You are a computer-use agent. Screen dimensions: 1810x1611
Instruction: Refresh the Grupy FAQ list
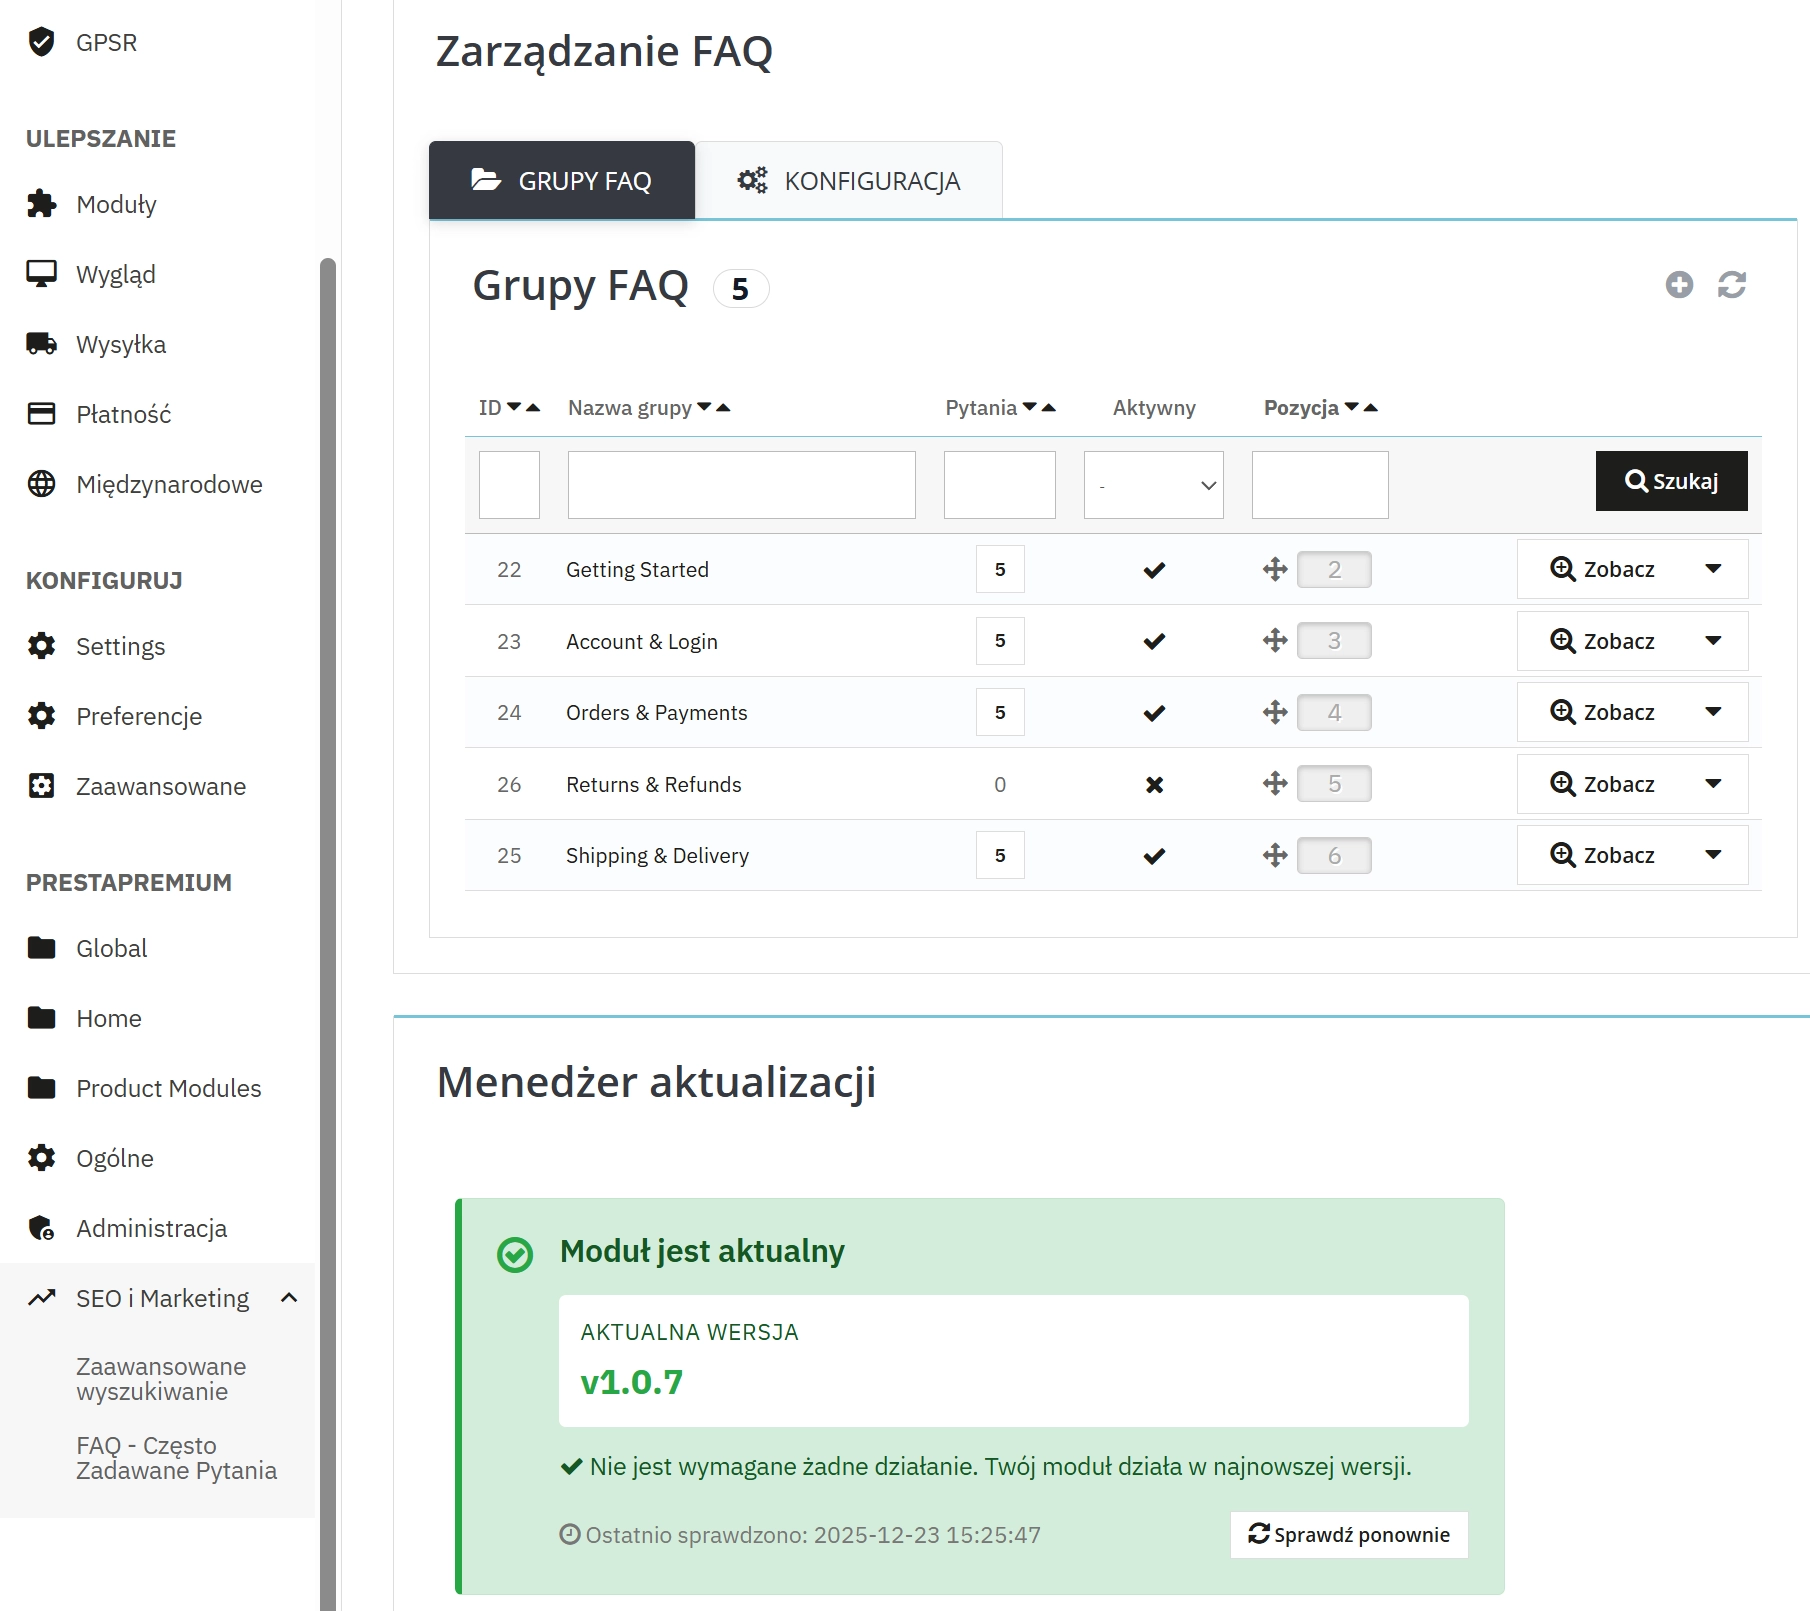1732,285
